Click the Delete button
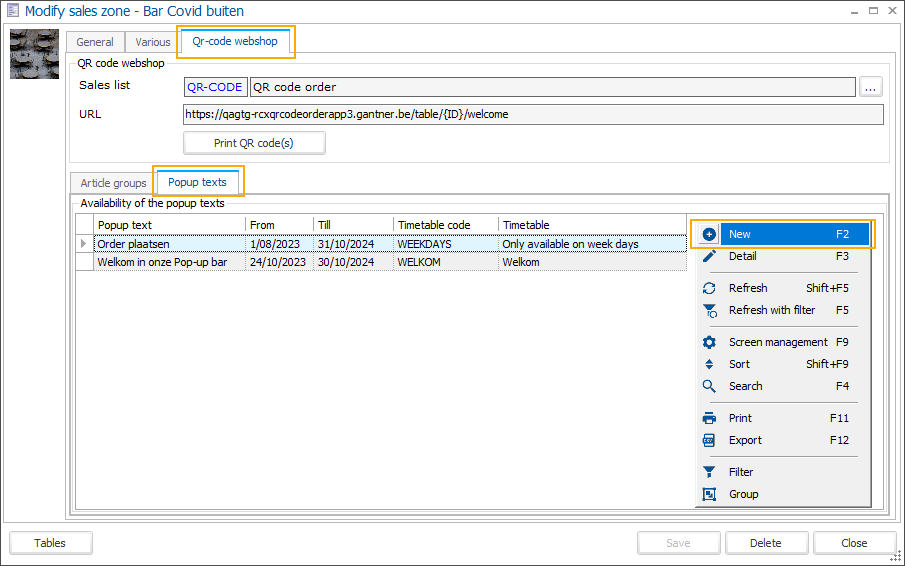This screenshot has width=905, height=566. pyautogui.click(x=765, y=543)
